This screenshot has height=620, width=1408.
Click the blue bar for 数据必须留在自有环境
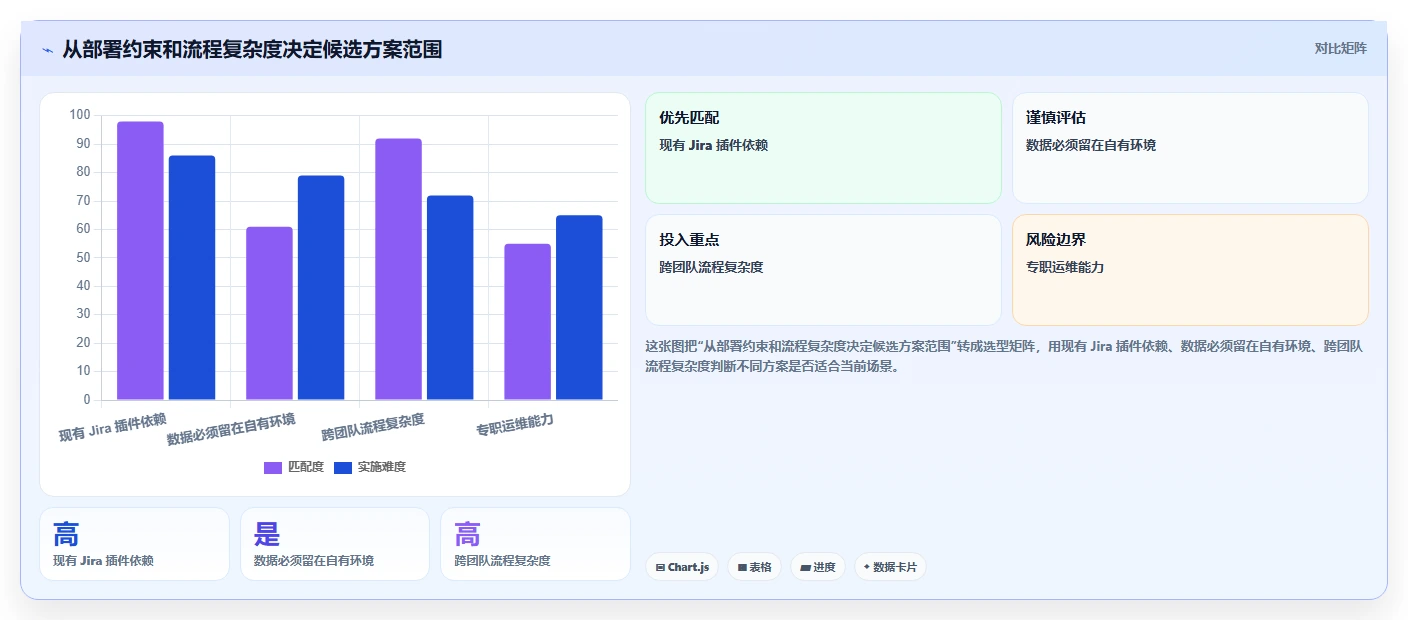pos(321,288)
